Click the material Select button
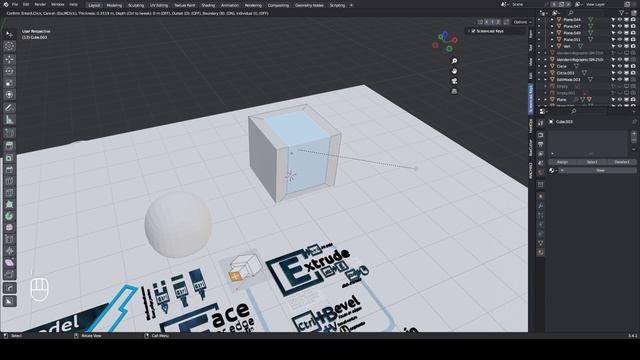Screen dimensions: 640x360 tap(592, 162)
